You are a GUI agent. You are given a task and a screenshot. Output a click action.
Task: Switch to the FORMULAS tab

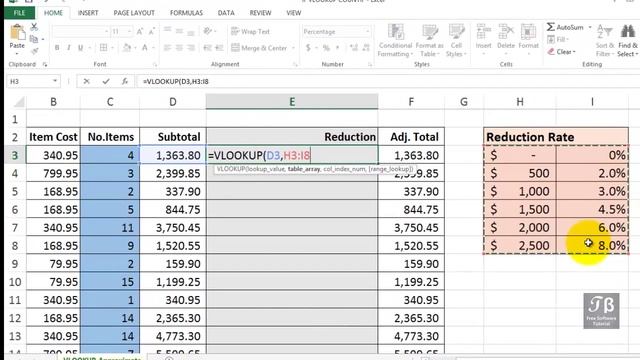[186, 13]
